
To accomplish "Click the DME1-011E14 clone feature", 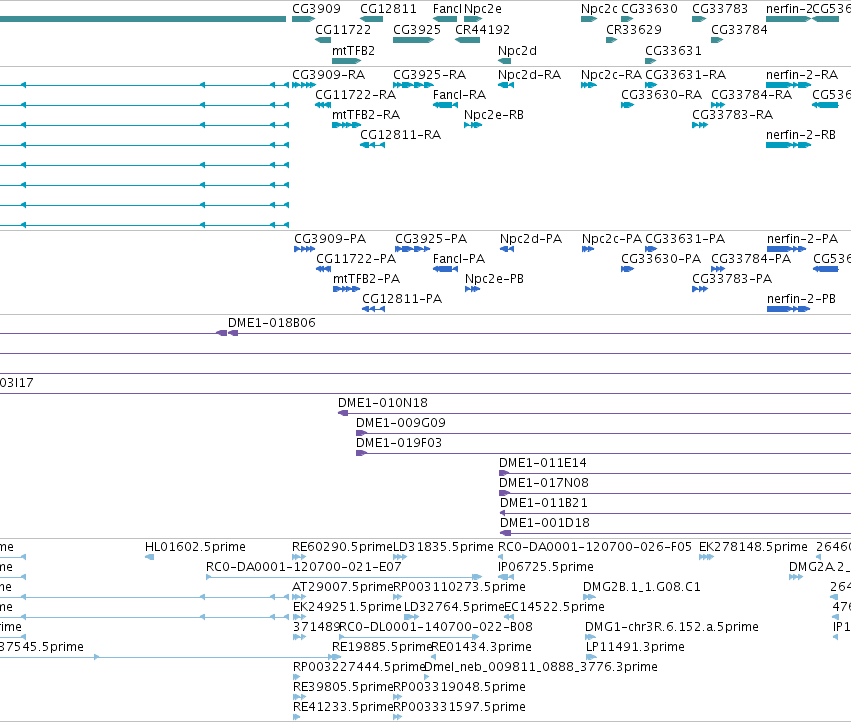I will pyautogui.click(x=675, y=473).
